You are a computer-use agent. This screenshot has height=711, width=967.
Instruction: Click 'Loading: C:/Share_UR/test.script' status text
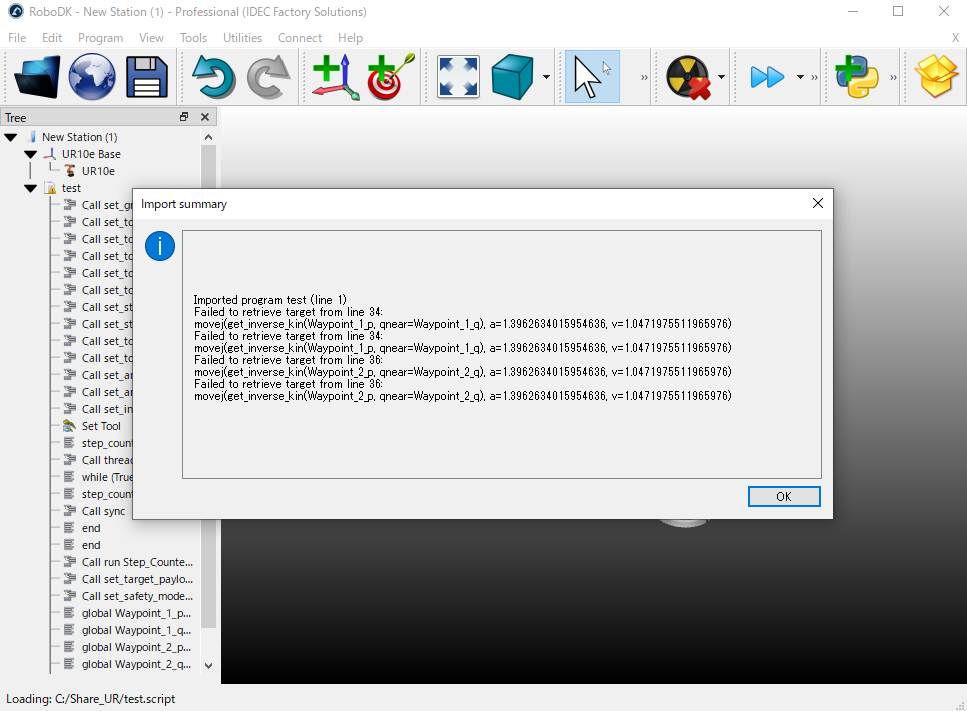[x=91, y=699]
